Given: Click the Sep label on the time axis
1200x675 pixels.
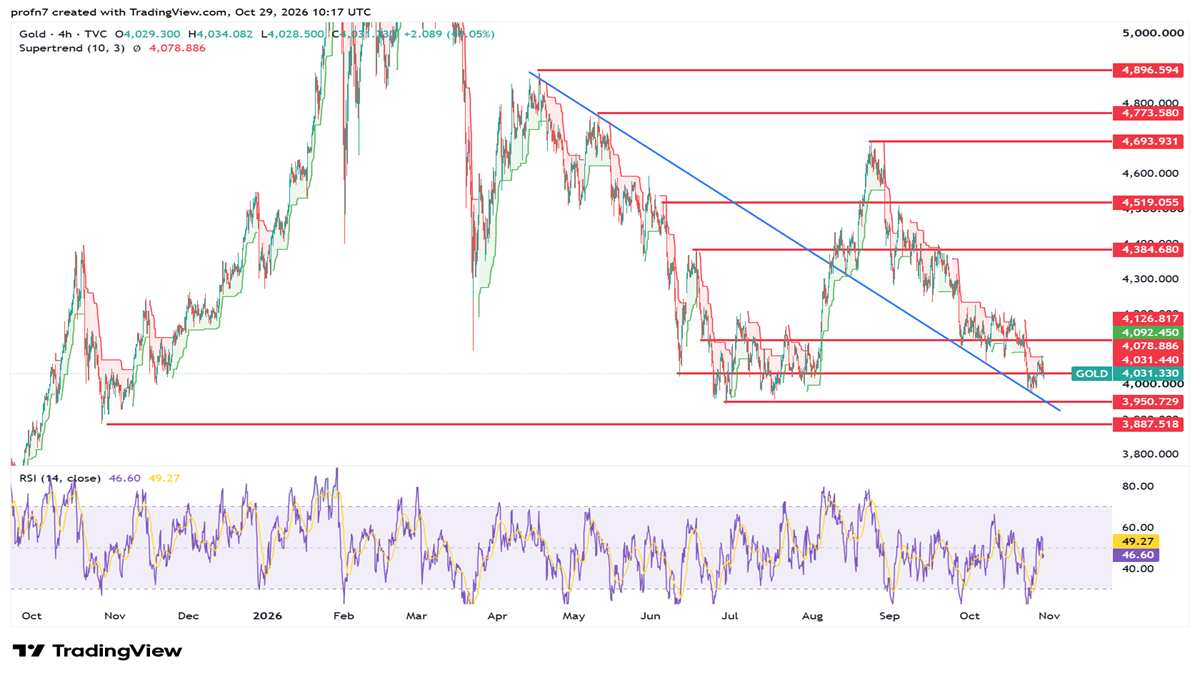Looking at the screenshot, I should click(889, 616).
